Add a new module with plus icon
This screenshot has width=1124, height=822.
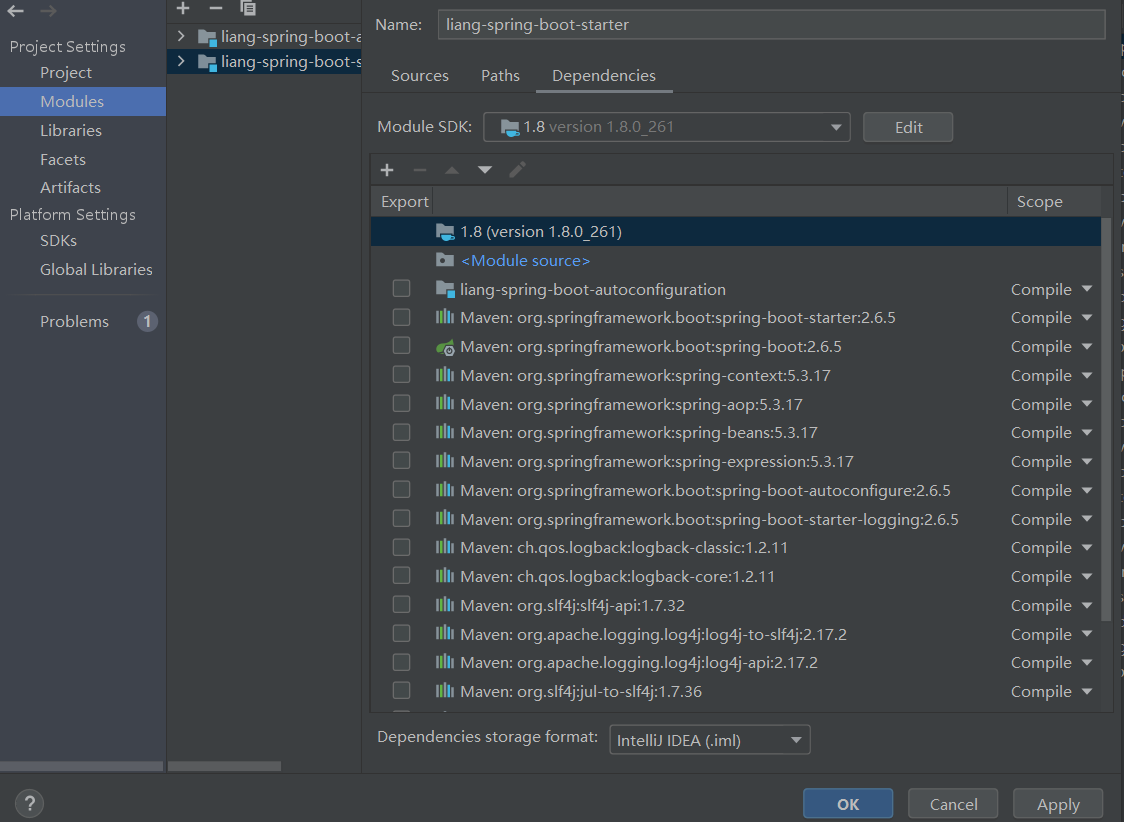(183, 8)
